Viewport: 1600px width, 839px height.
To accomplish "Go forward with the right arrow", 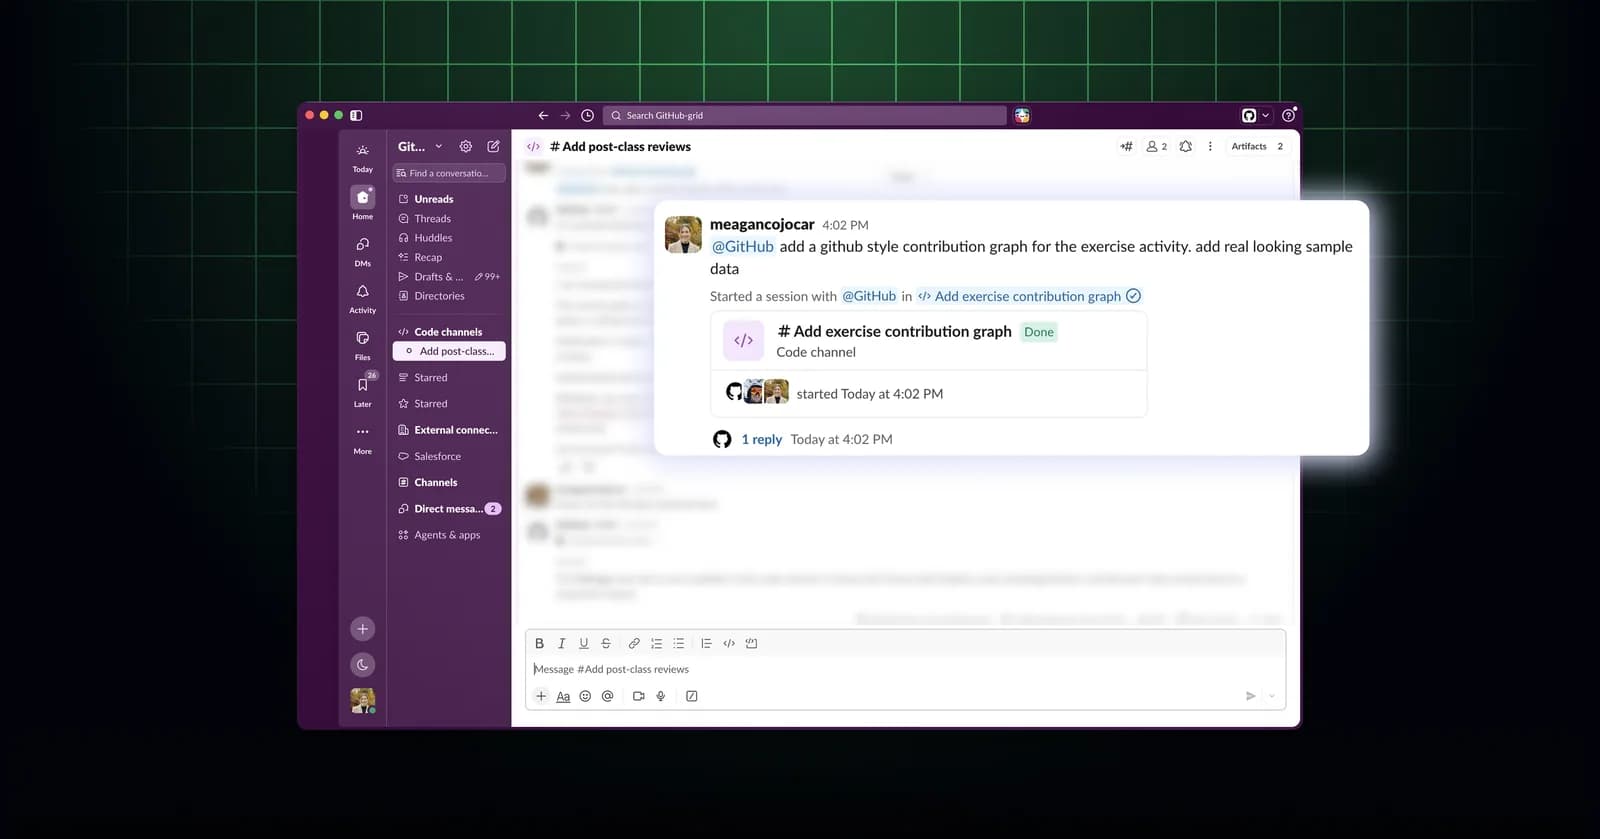I will (x=565, y=115).
